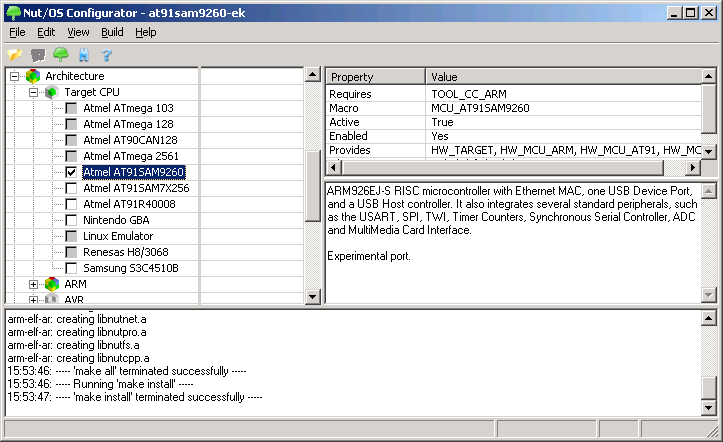Click the description text starting ARM926EJ-S
723x442 pixels.
click(x=512, y=210)
